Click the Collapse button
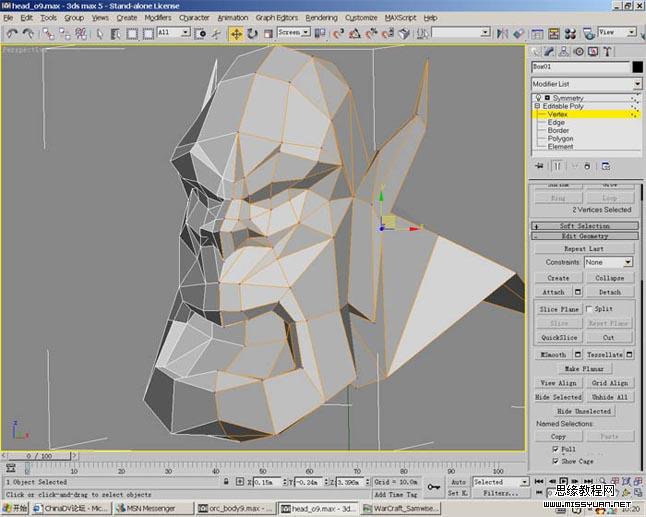 (609, 278)
